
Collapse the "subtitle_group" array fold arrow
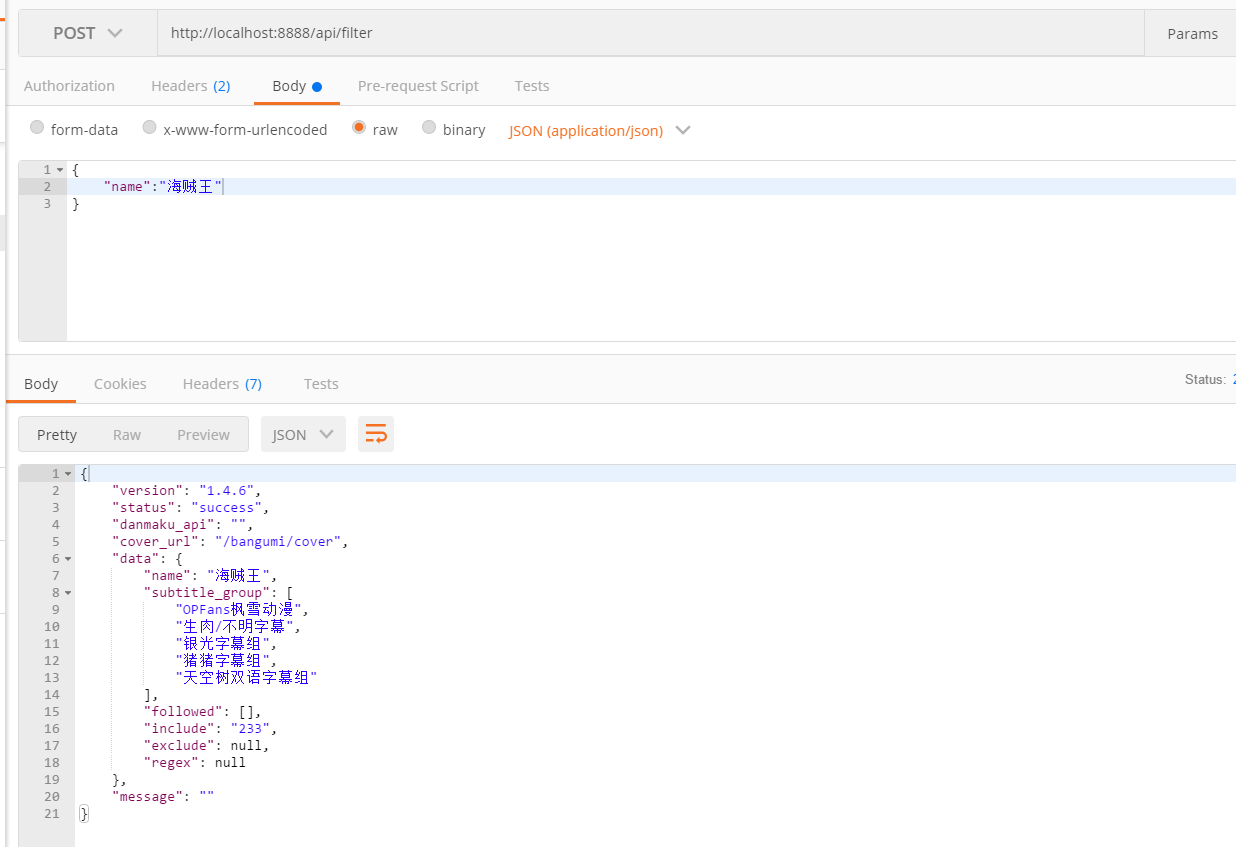pyautogui.click(x=68, y=593)
